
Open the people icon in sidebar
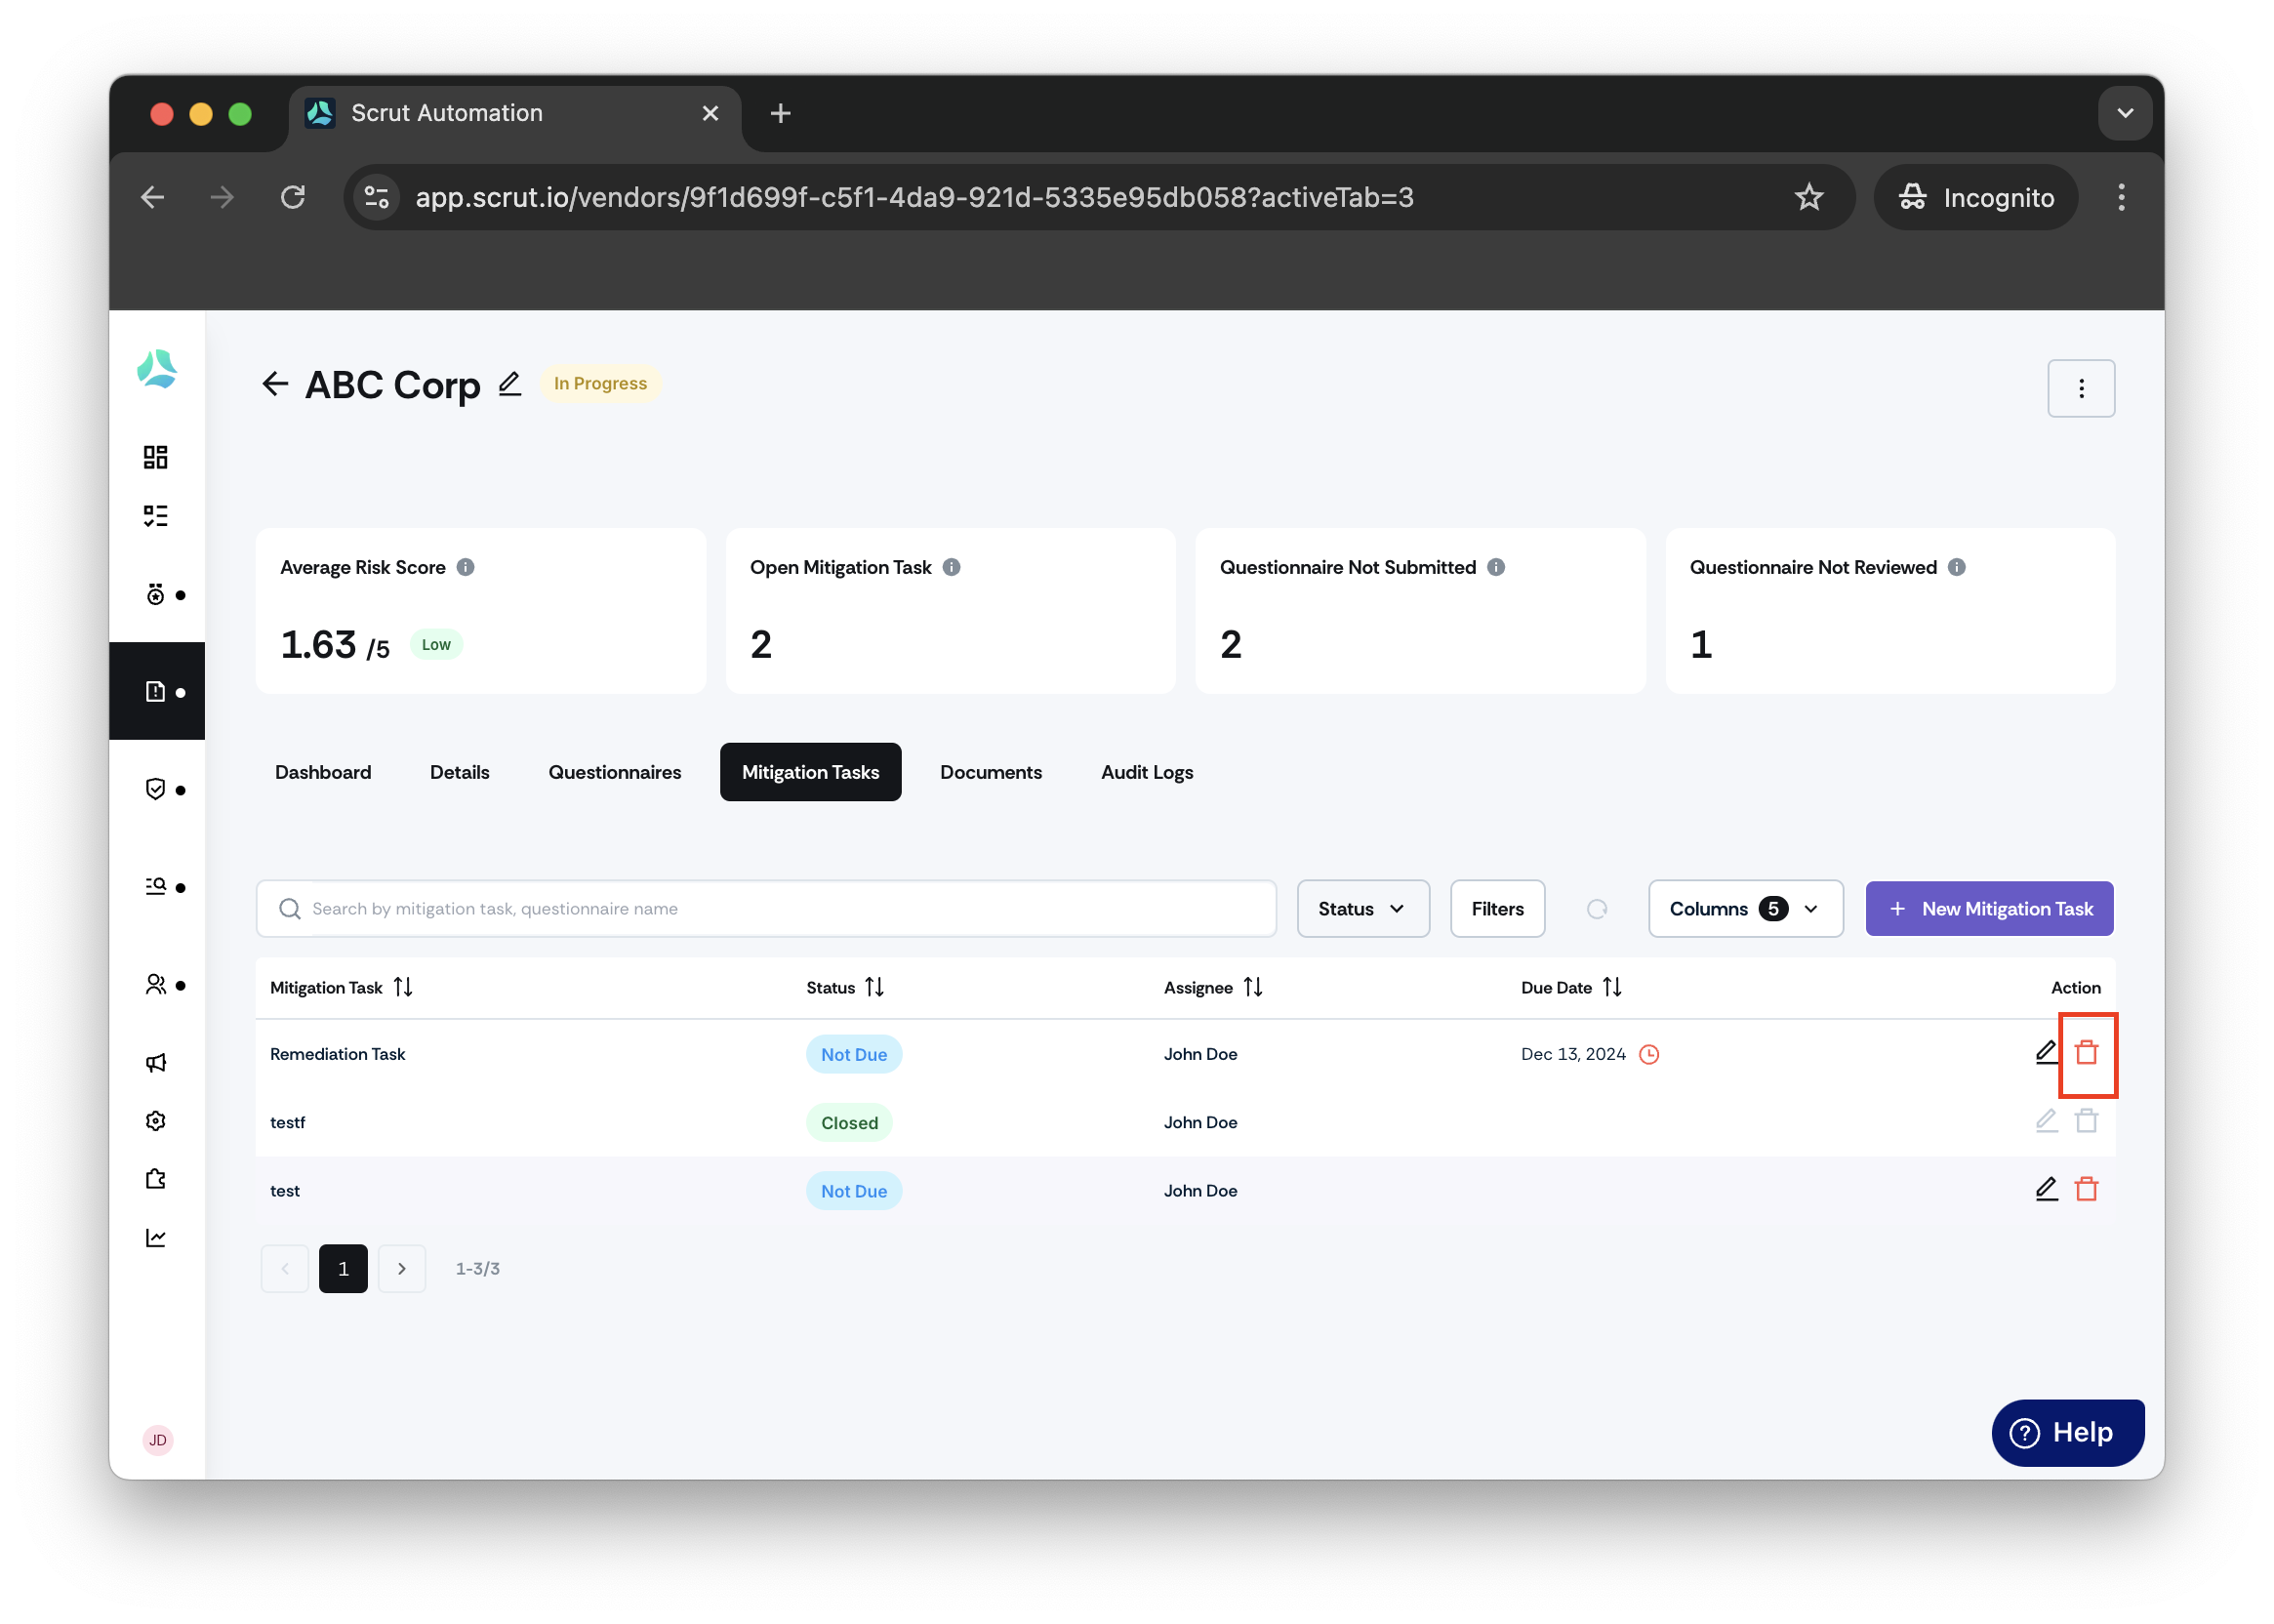pyautogui.click(x=155, y=985)
